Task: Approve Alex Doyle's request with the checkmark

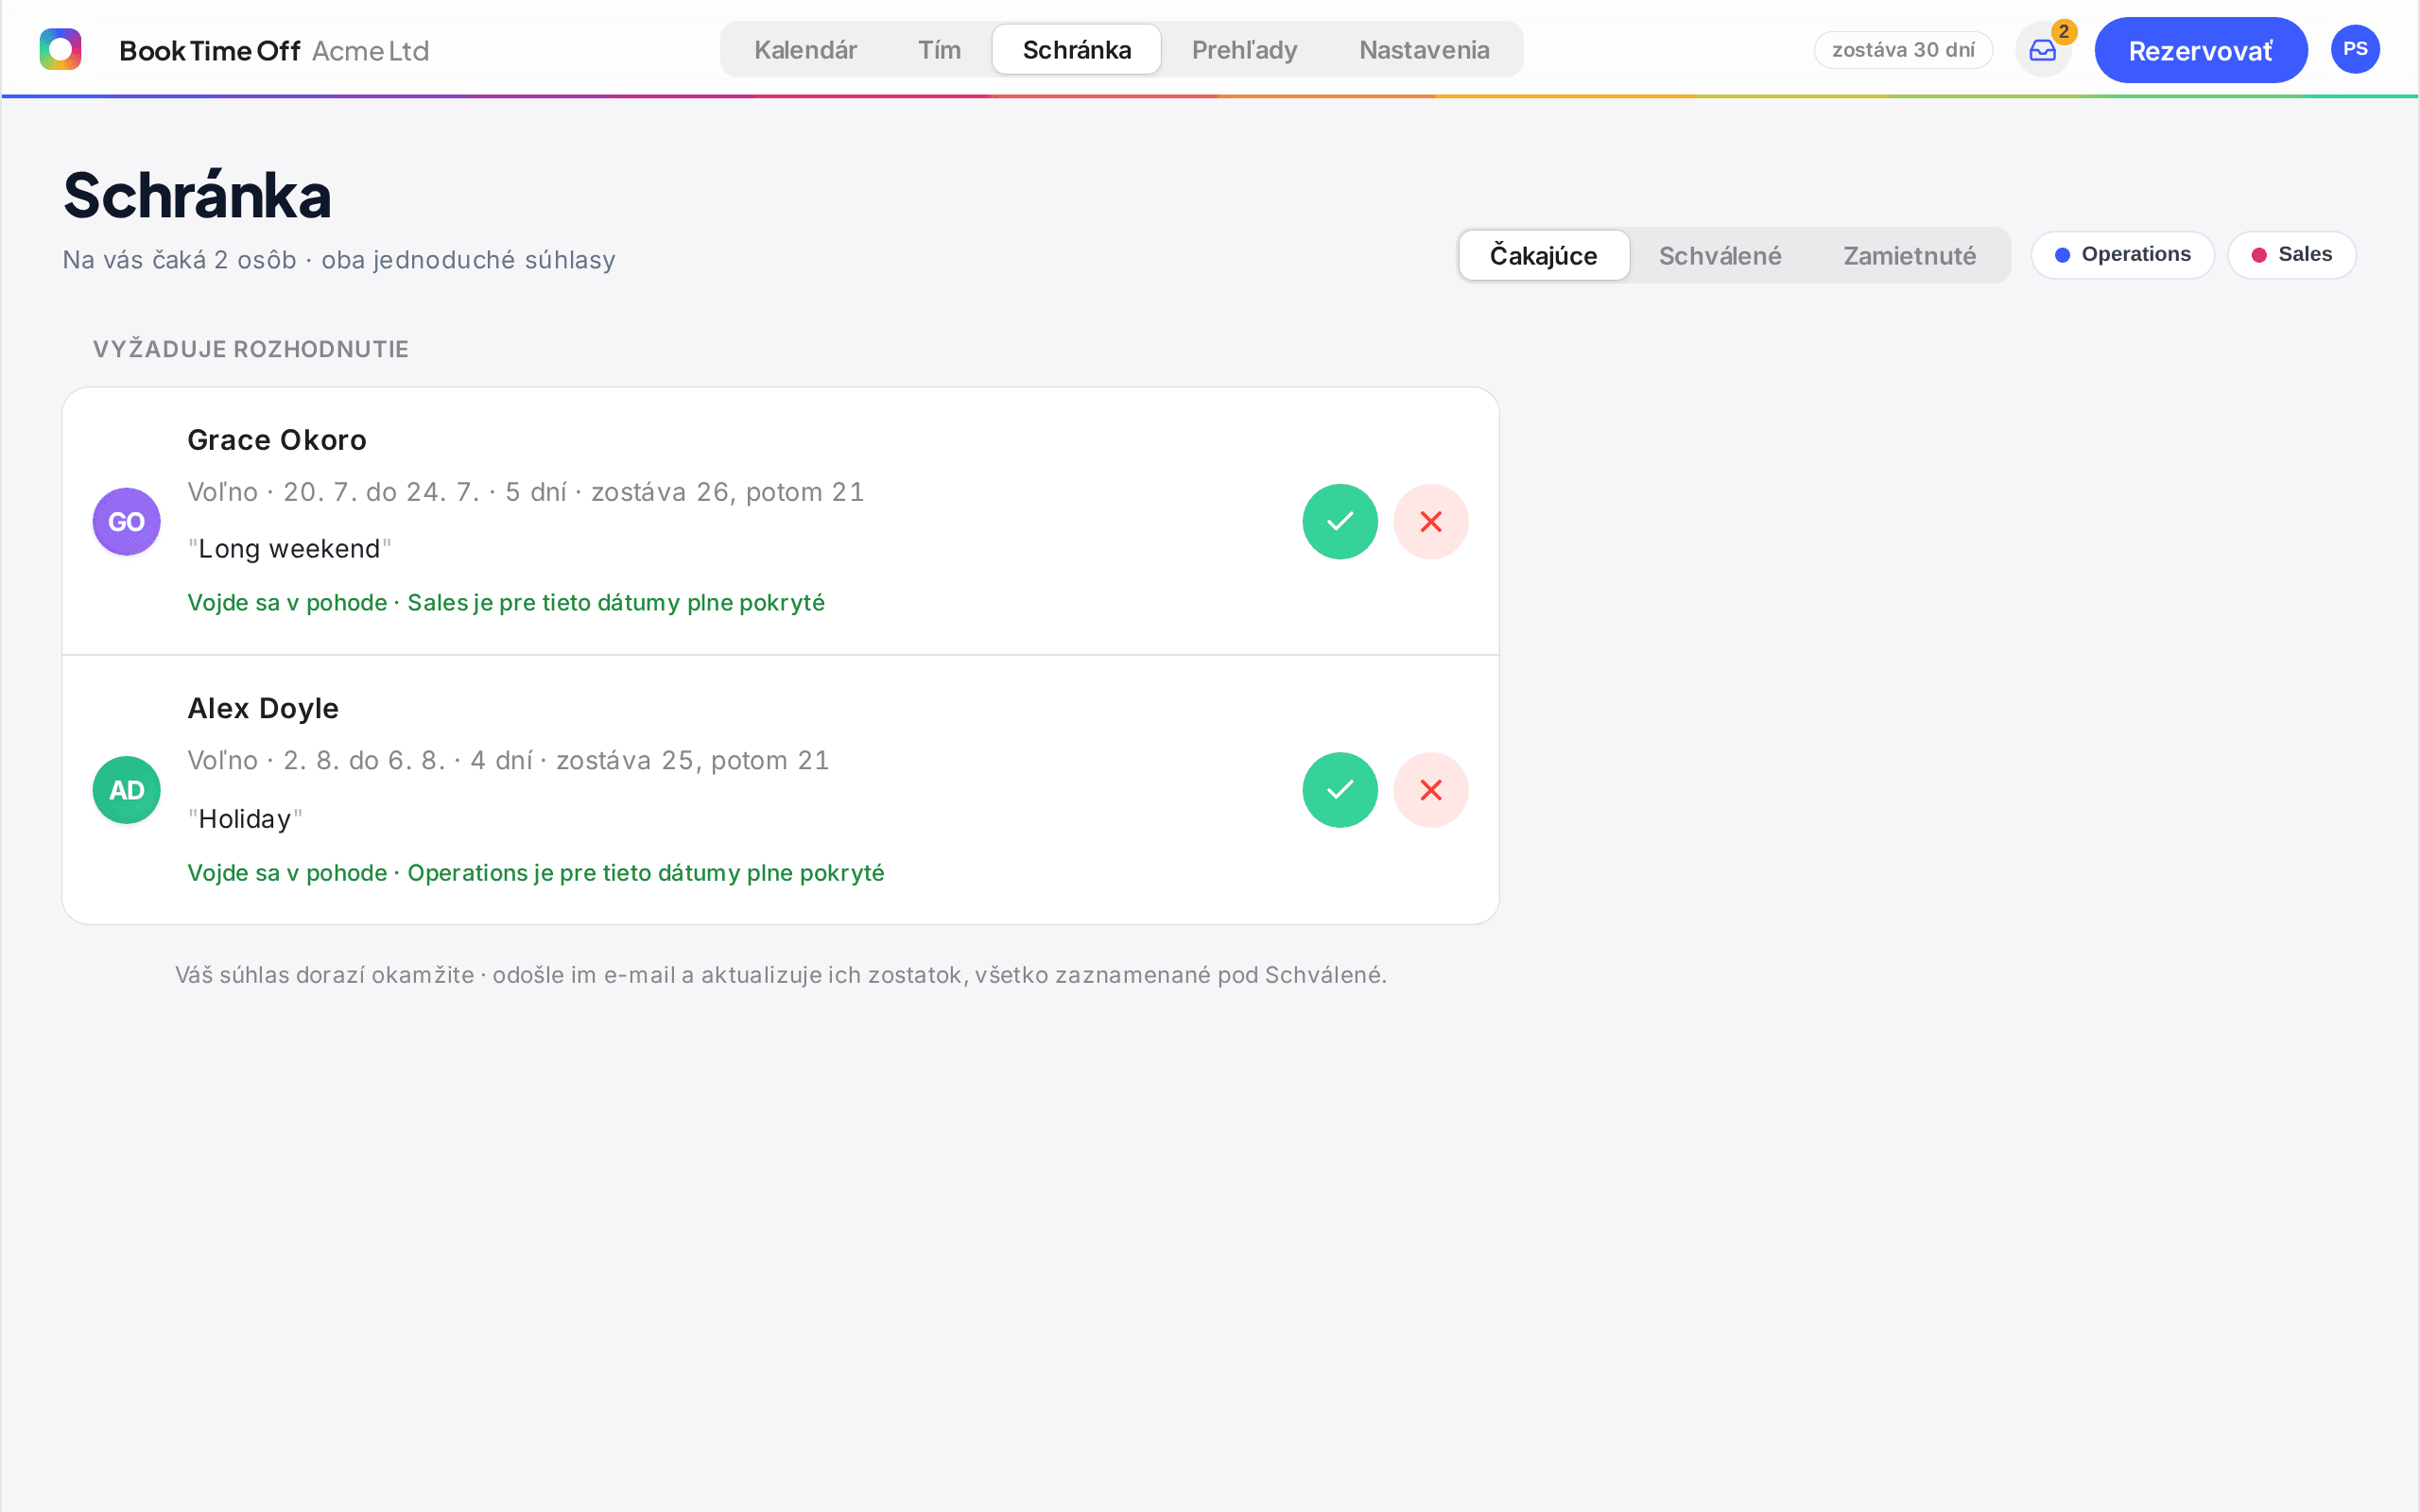Action: point(1340,790)
